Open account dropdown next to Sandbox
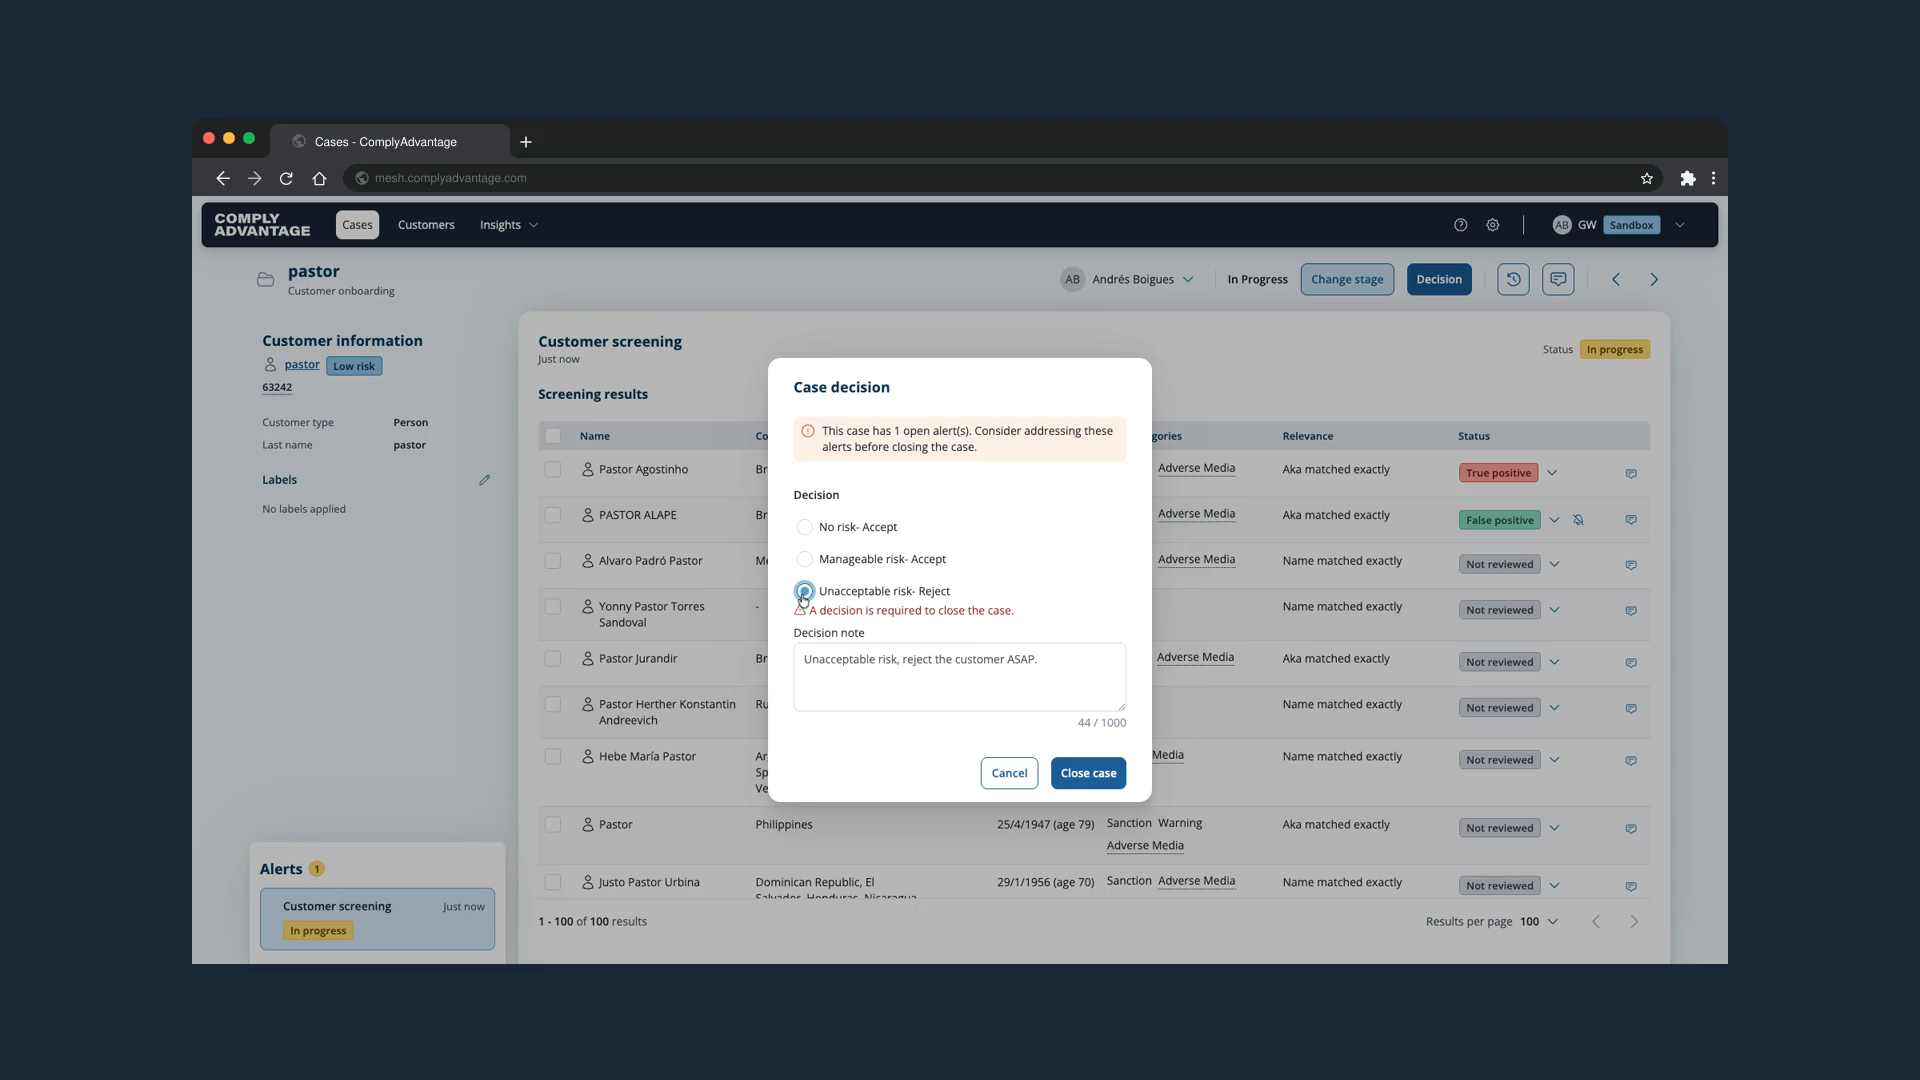The height and width of the screenshot is (1080, 1920). 1680,225
